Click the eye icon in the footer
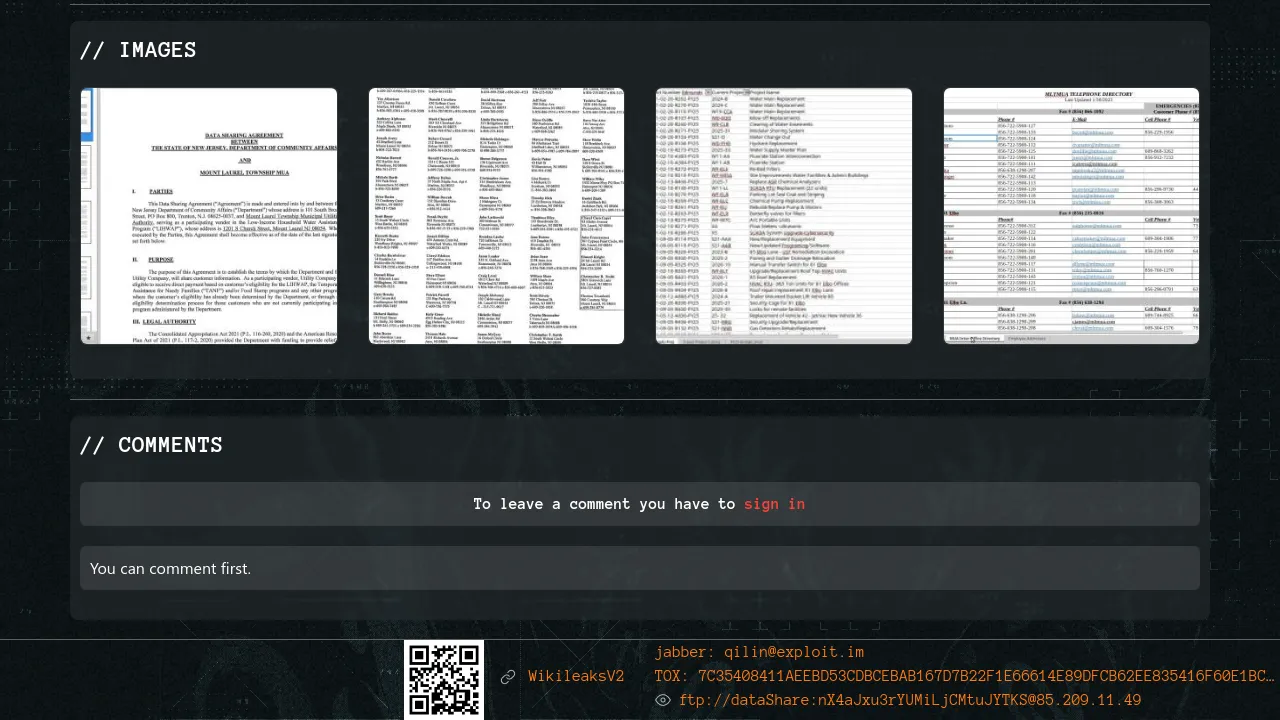Screen dimensions: 1280x720 [662, 700]
